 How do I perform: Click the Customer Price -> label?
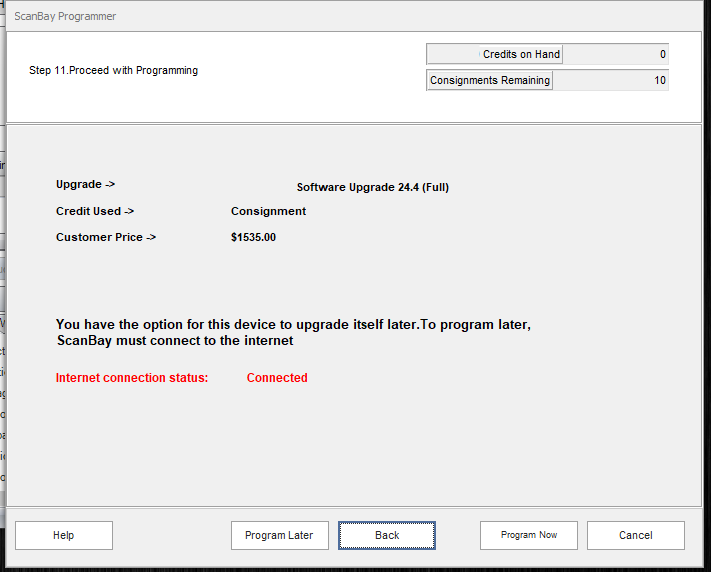click(106, 237)
